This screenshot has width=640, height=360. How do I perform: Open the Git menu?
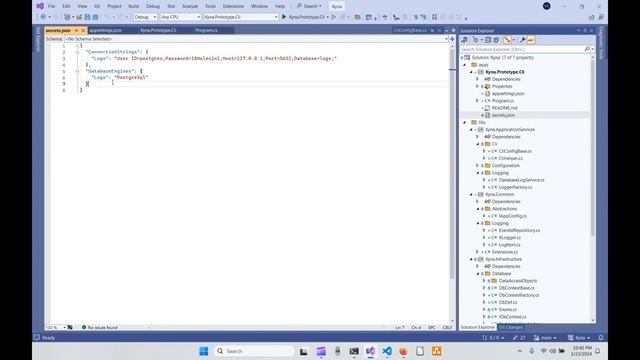pyautogui.click(x=97, y=6)
